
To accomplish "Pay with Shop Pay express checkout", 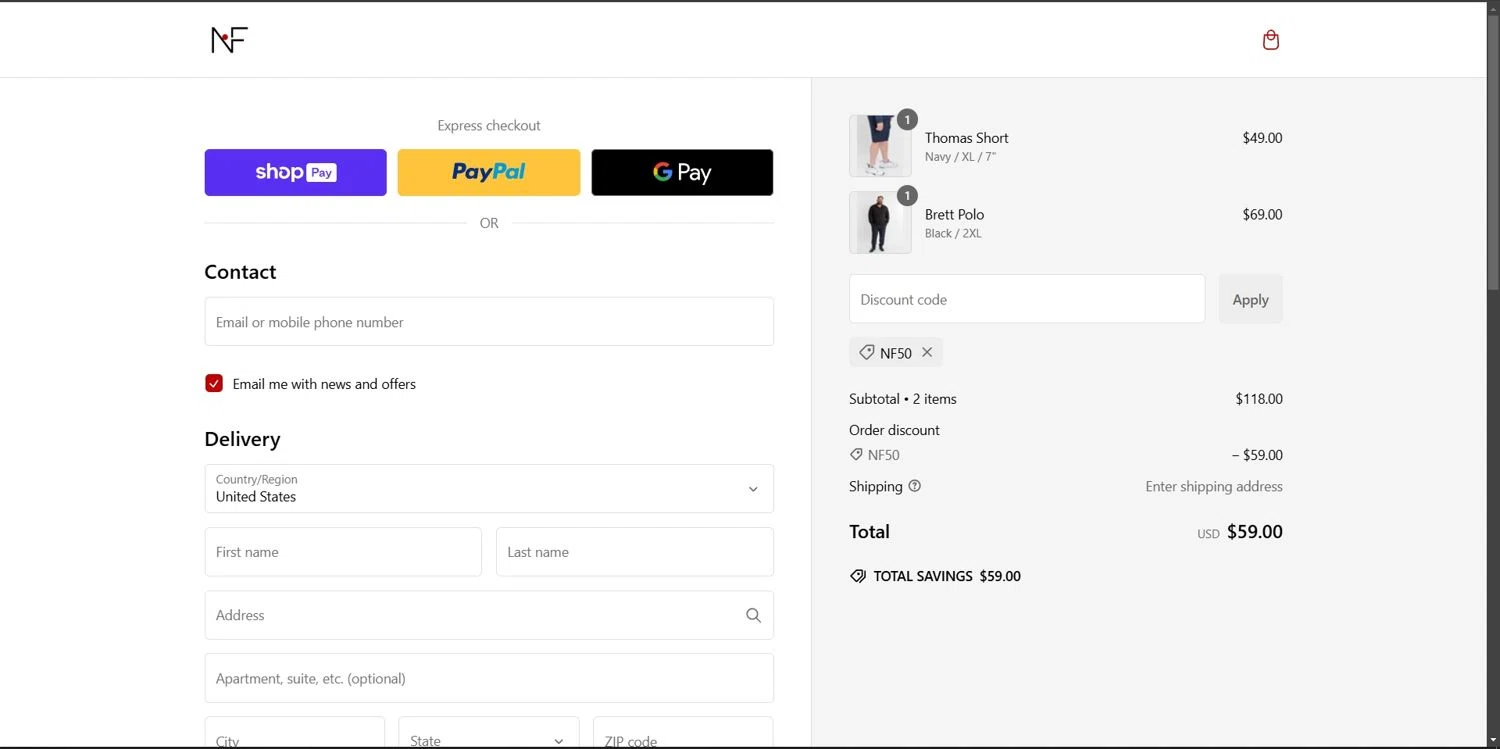I will [296, 172].
